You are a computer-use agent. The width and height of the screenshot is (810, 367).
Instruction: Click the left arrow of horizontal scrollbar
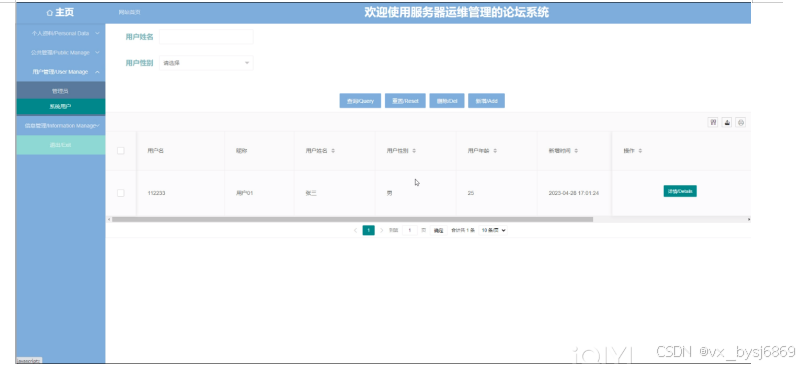click(x=108, y=219)
